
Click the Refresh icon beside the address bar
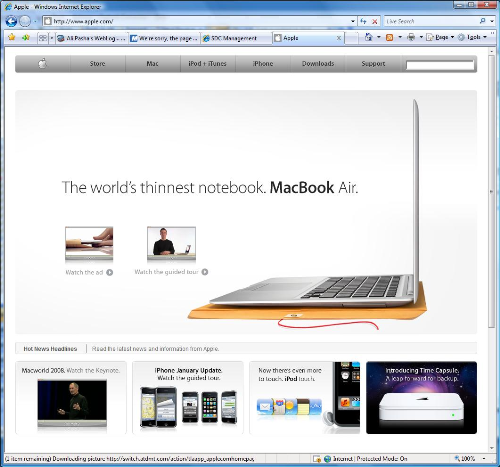point(363,21)
